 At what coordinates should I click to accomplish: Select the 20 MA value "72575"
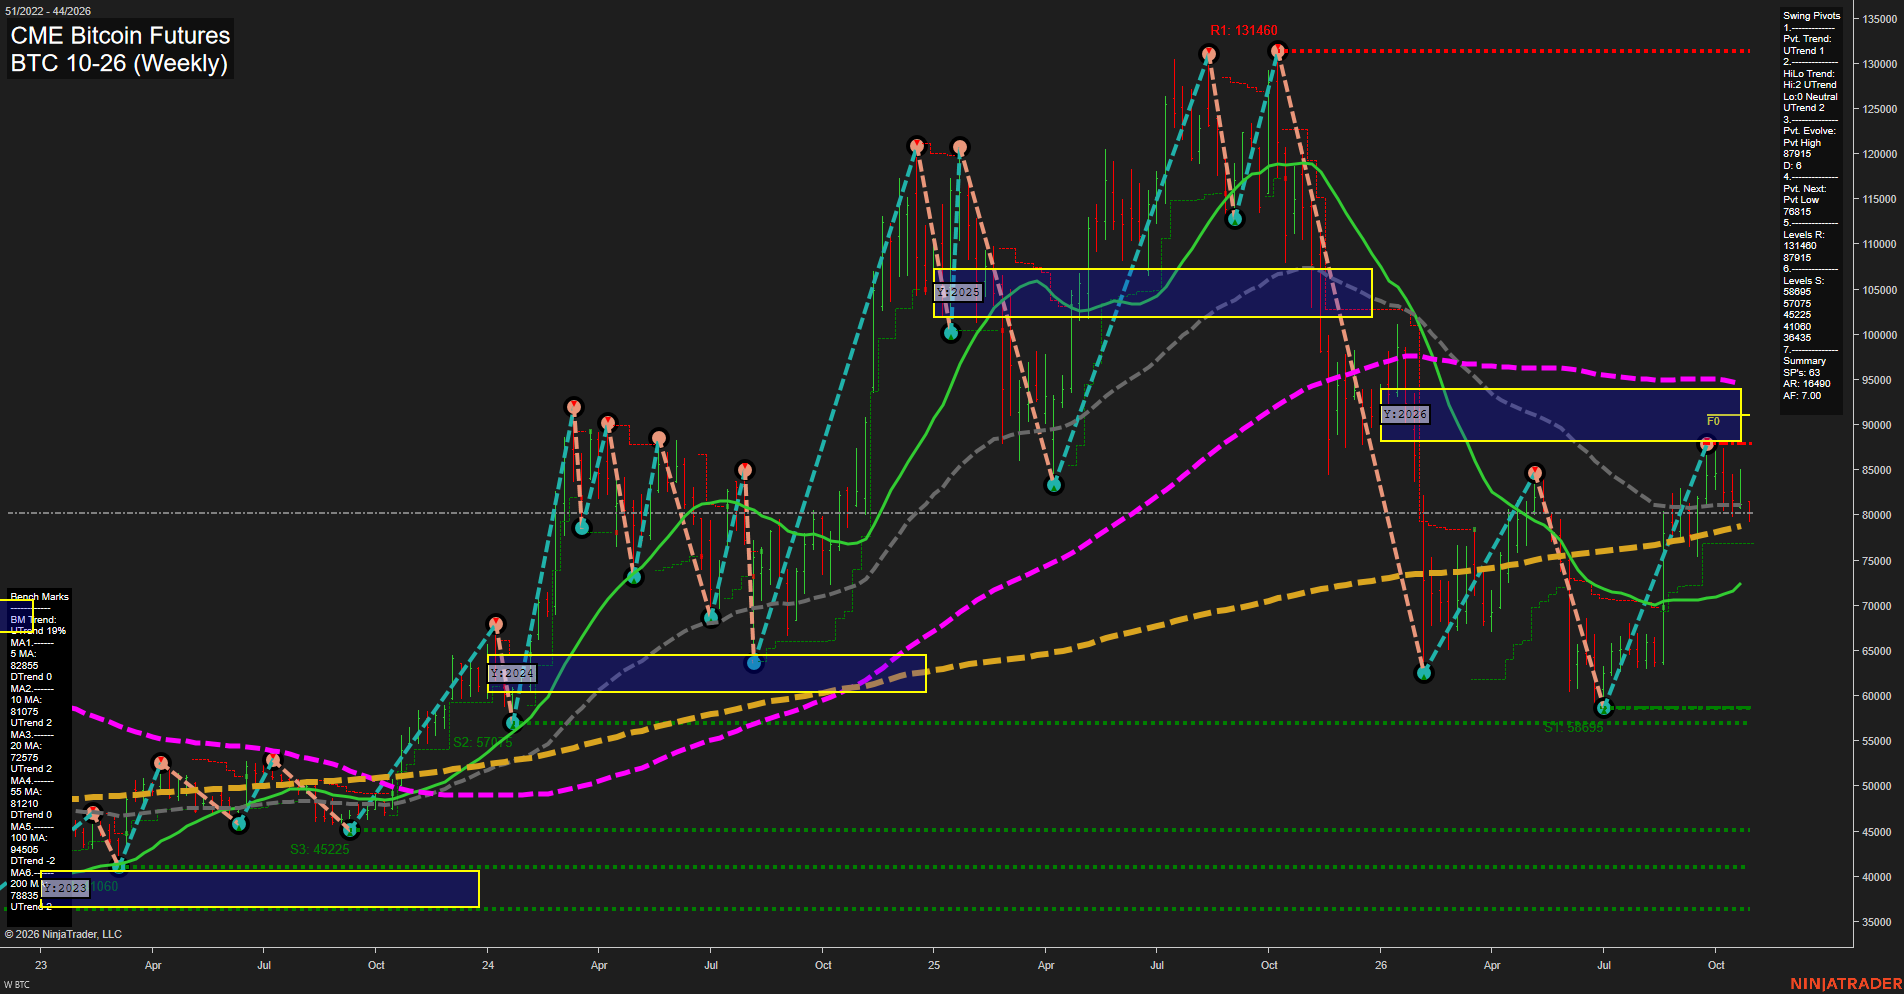click(24, 758)
